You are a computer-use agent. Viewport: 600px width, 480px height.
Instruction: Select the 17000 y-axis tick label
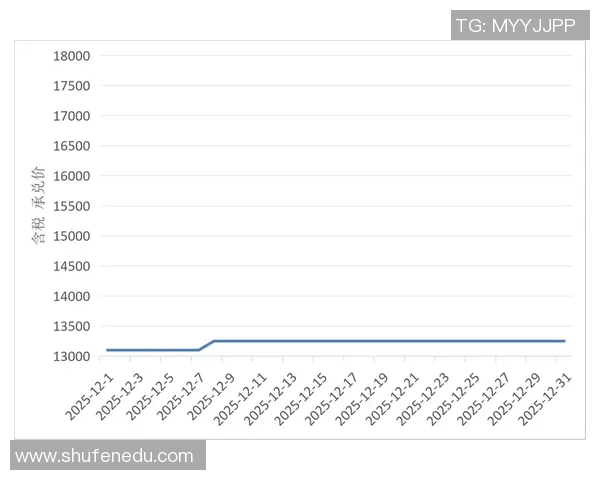click(x=71, y=116)
